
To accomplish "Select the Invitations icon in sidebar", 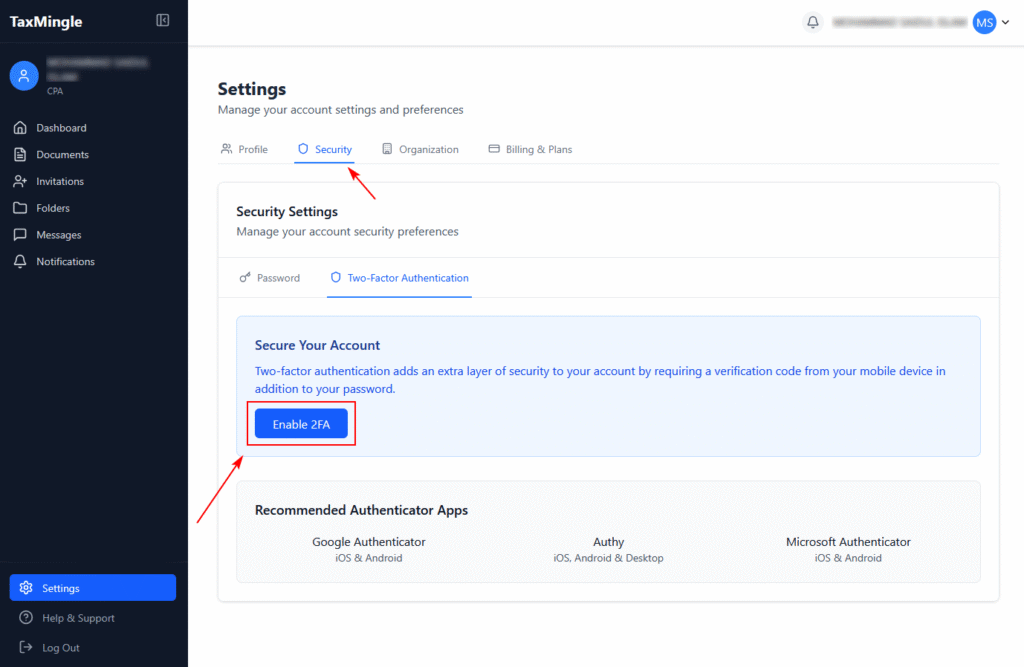I will [x=19, y=181].
